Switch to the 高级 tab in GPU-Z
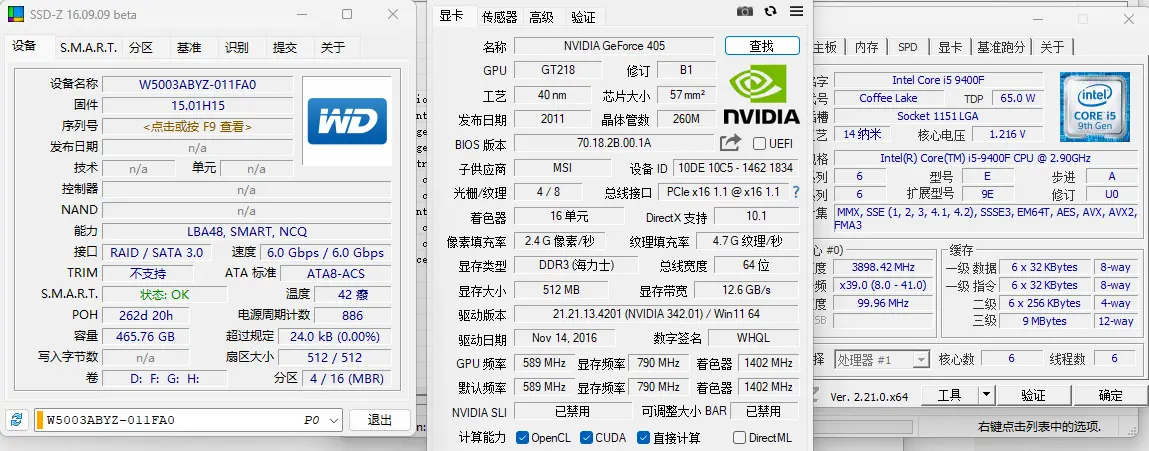The image size is (1149, 451). click(542, 18)
